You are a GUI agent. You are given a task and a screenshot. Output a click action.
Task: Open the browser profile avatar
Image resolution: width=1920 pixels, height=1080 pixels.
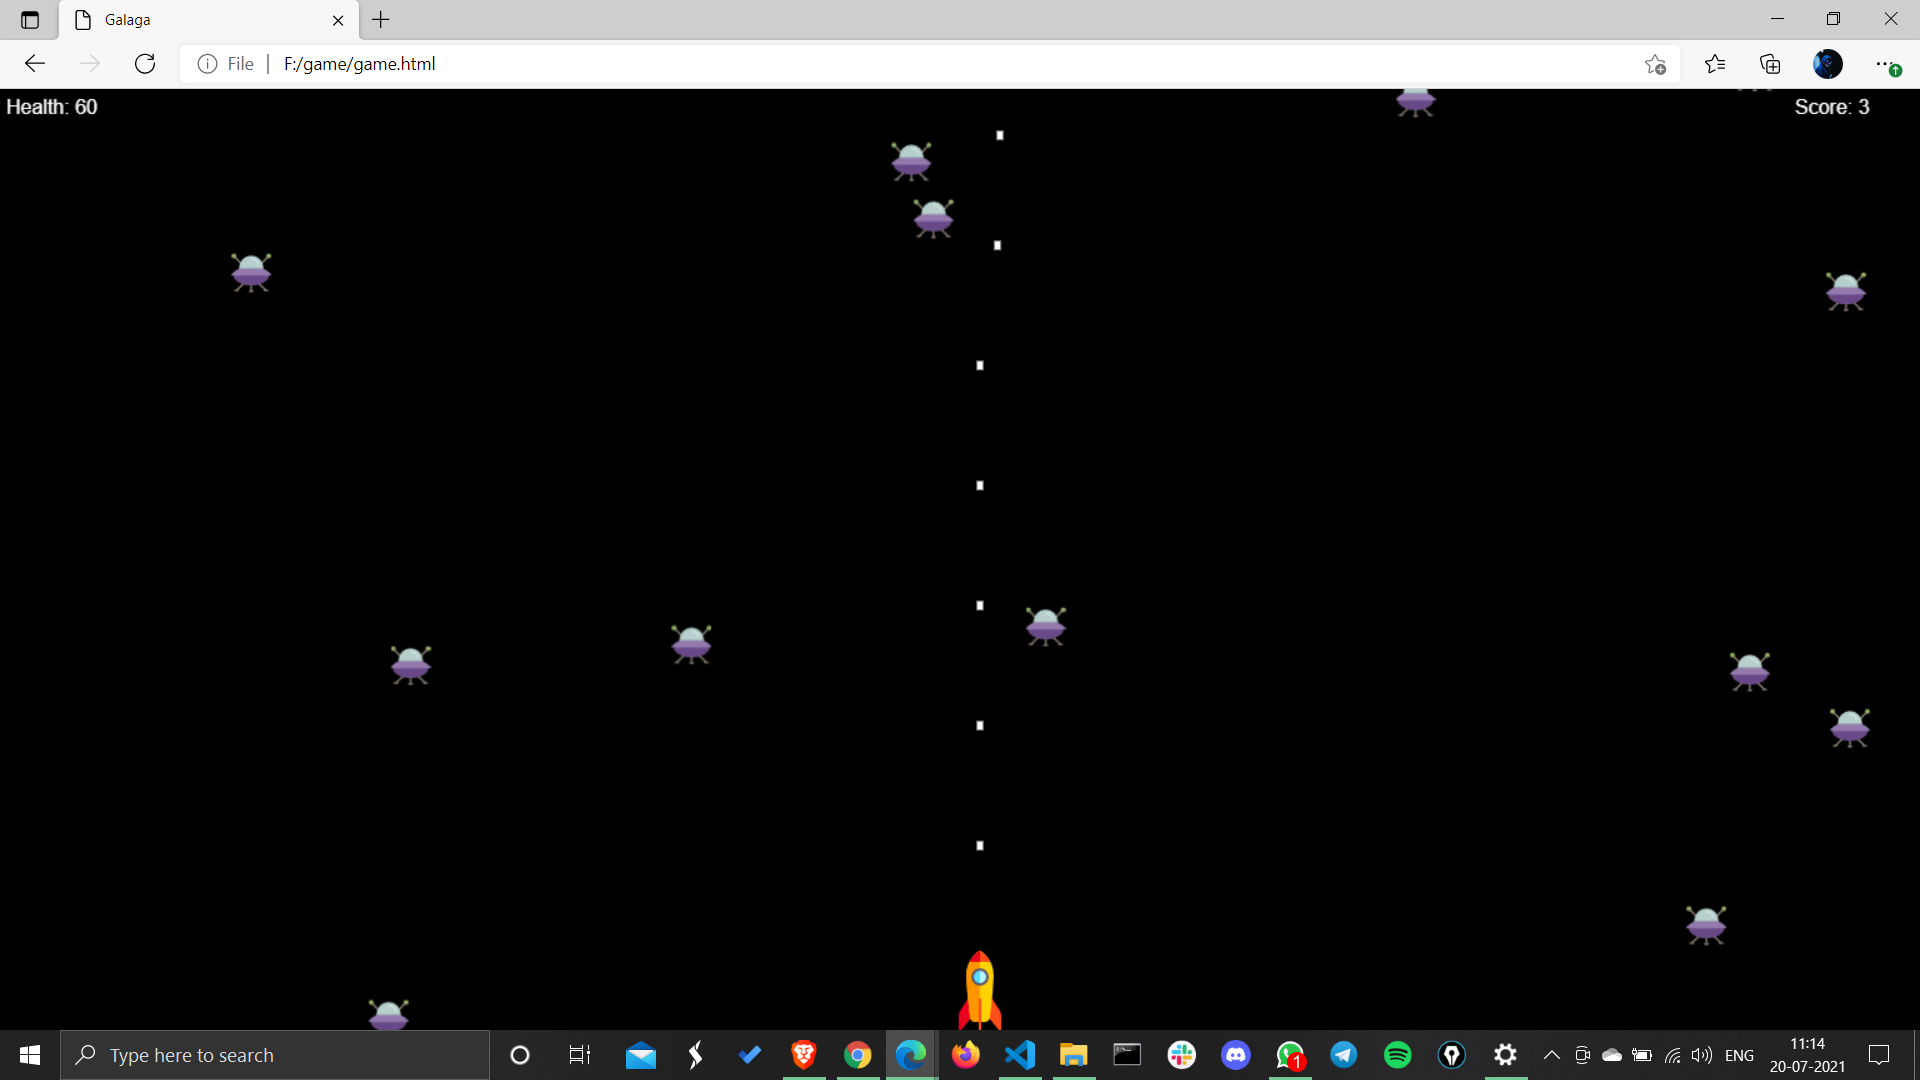(x=1827, y=64)
